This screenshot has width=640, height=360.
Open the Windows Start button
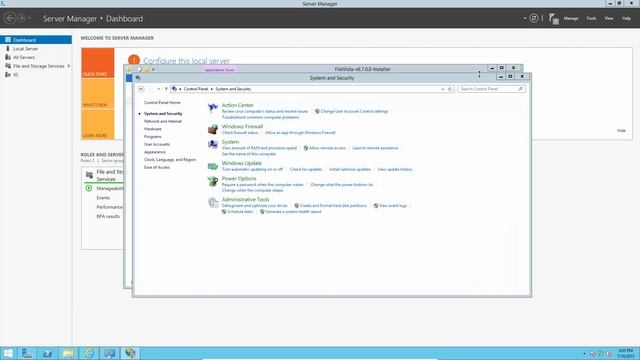click(x=8, y=353)
